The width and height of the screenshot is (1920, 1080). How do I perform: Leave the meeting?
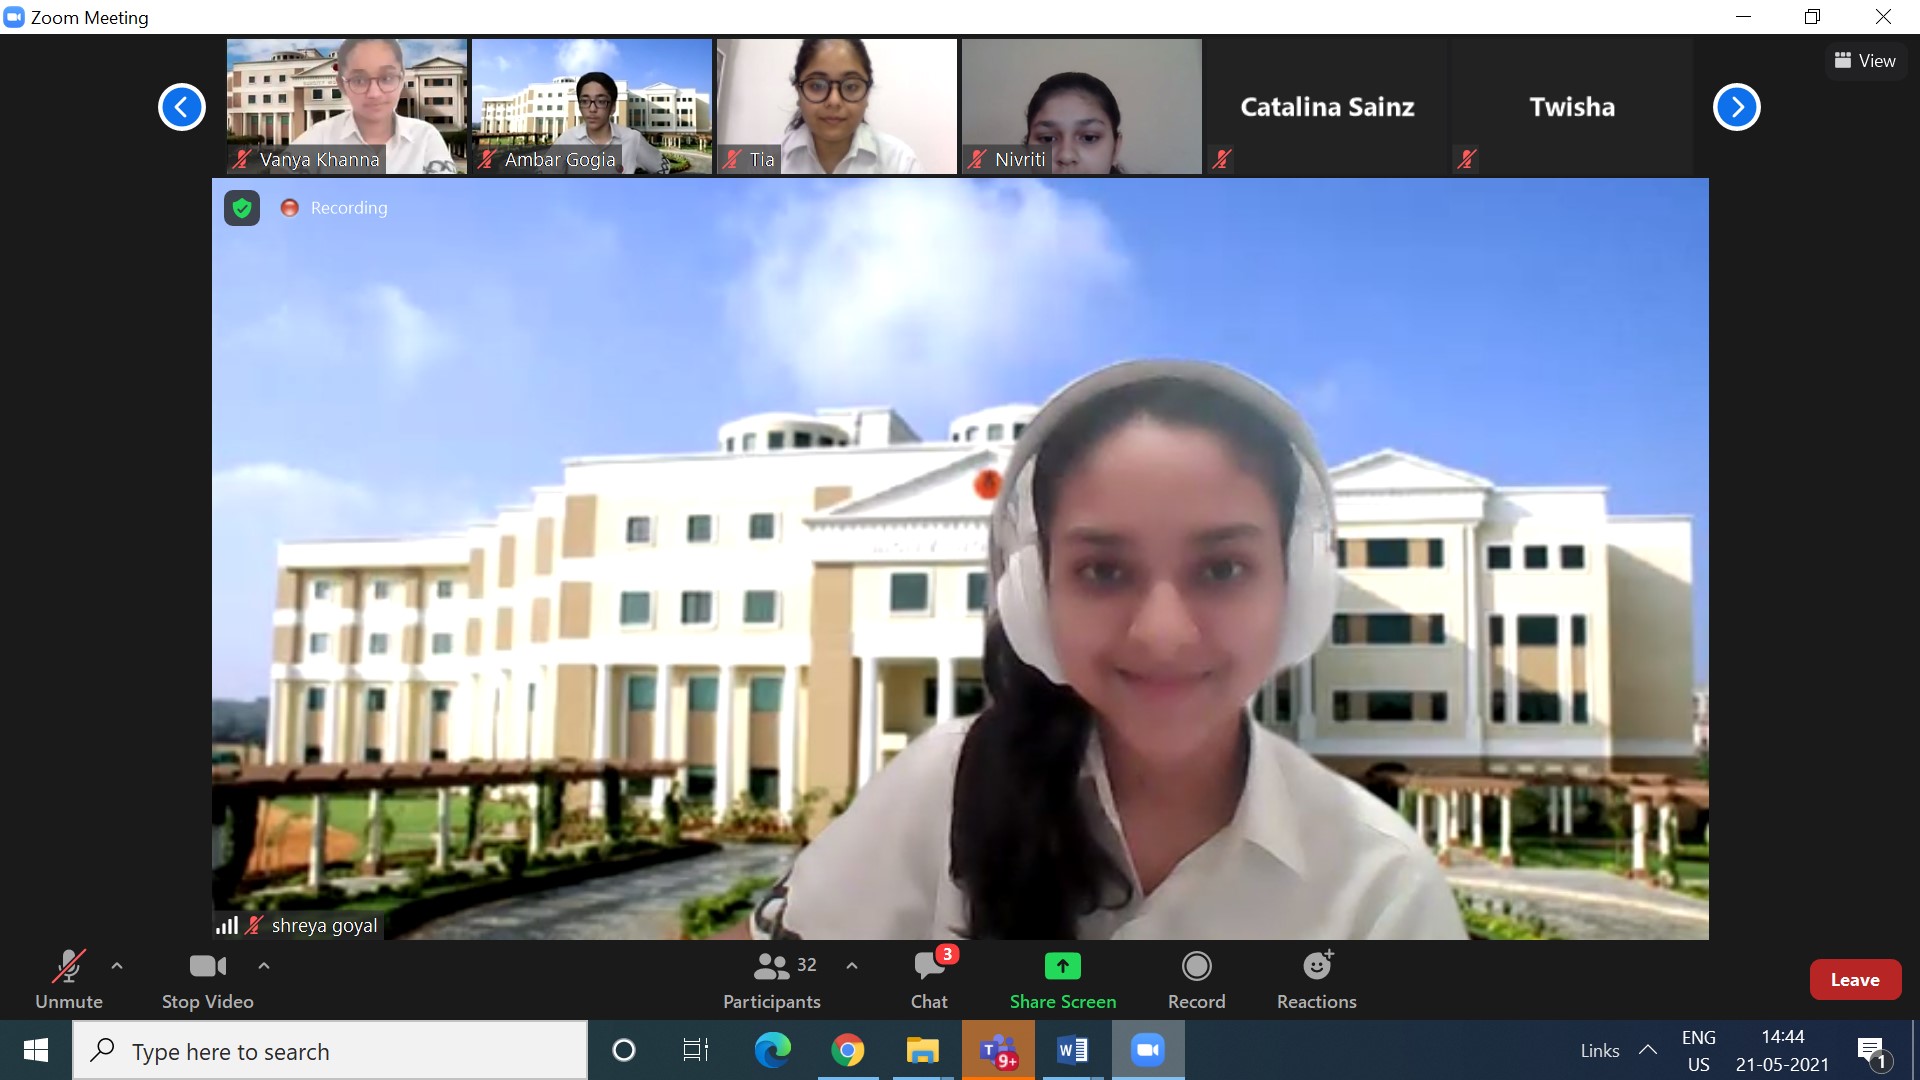coord(1855,980)
